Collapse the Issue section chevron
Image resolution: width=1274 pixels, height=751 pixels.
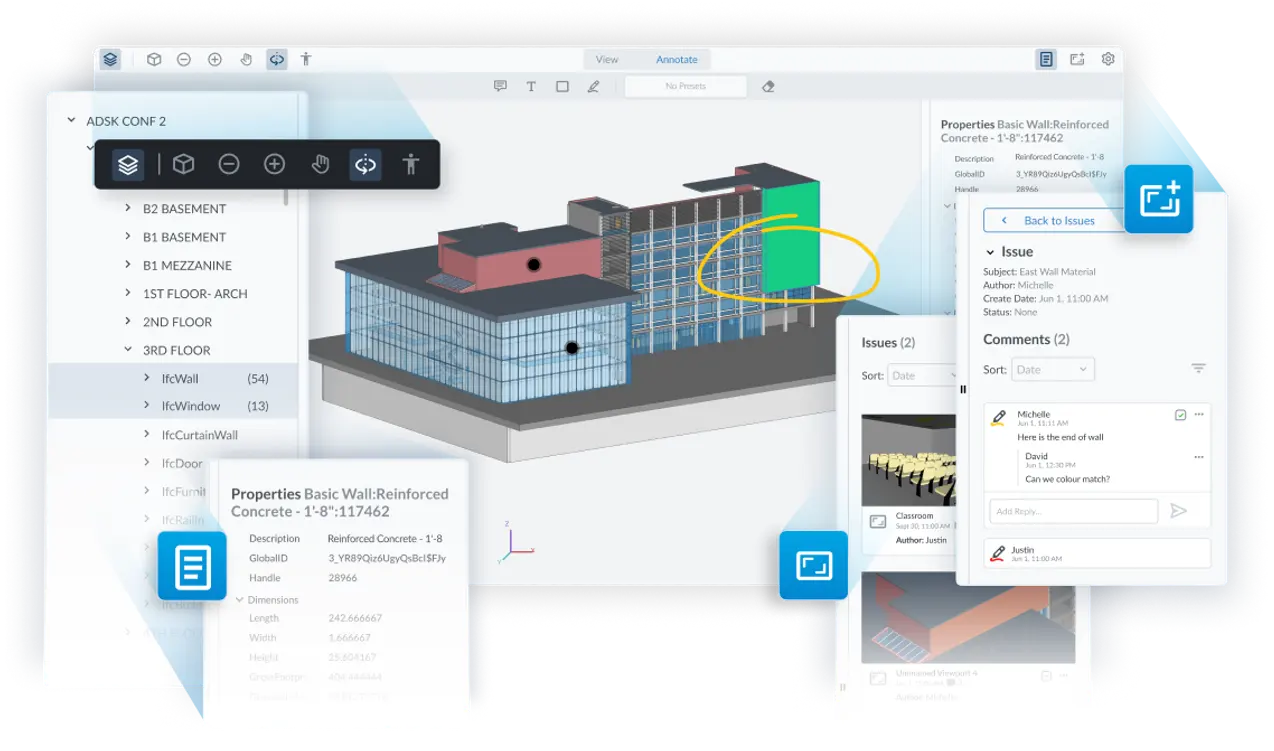990,252
